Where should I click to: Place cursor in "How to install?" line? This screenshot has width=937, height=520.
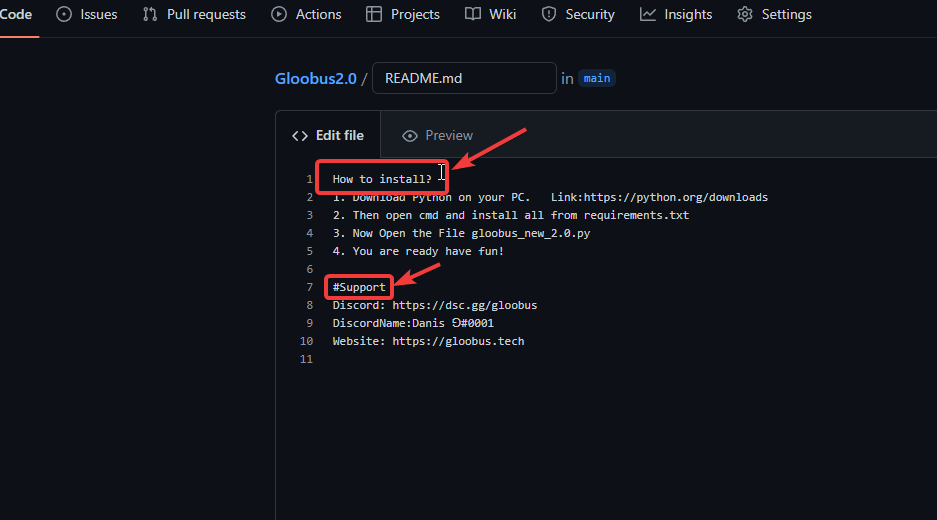[382, 179]
